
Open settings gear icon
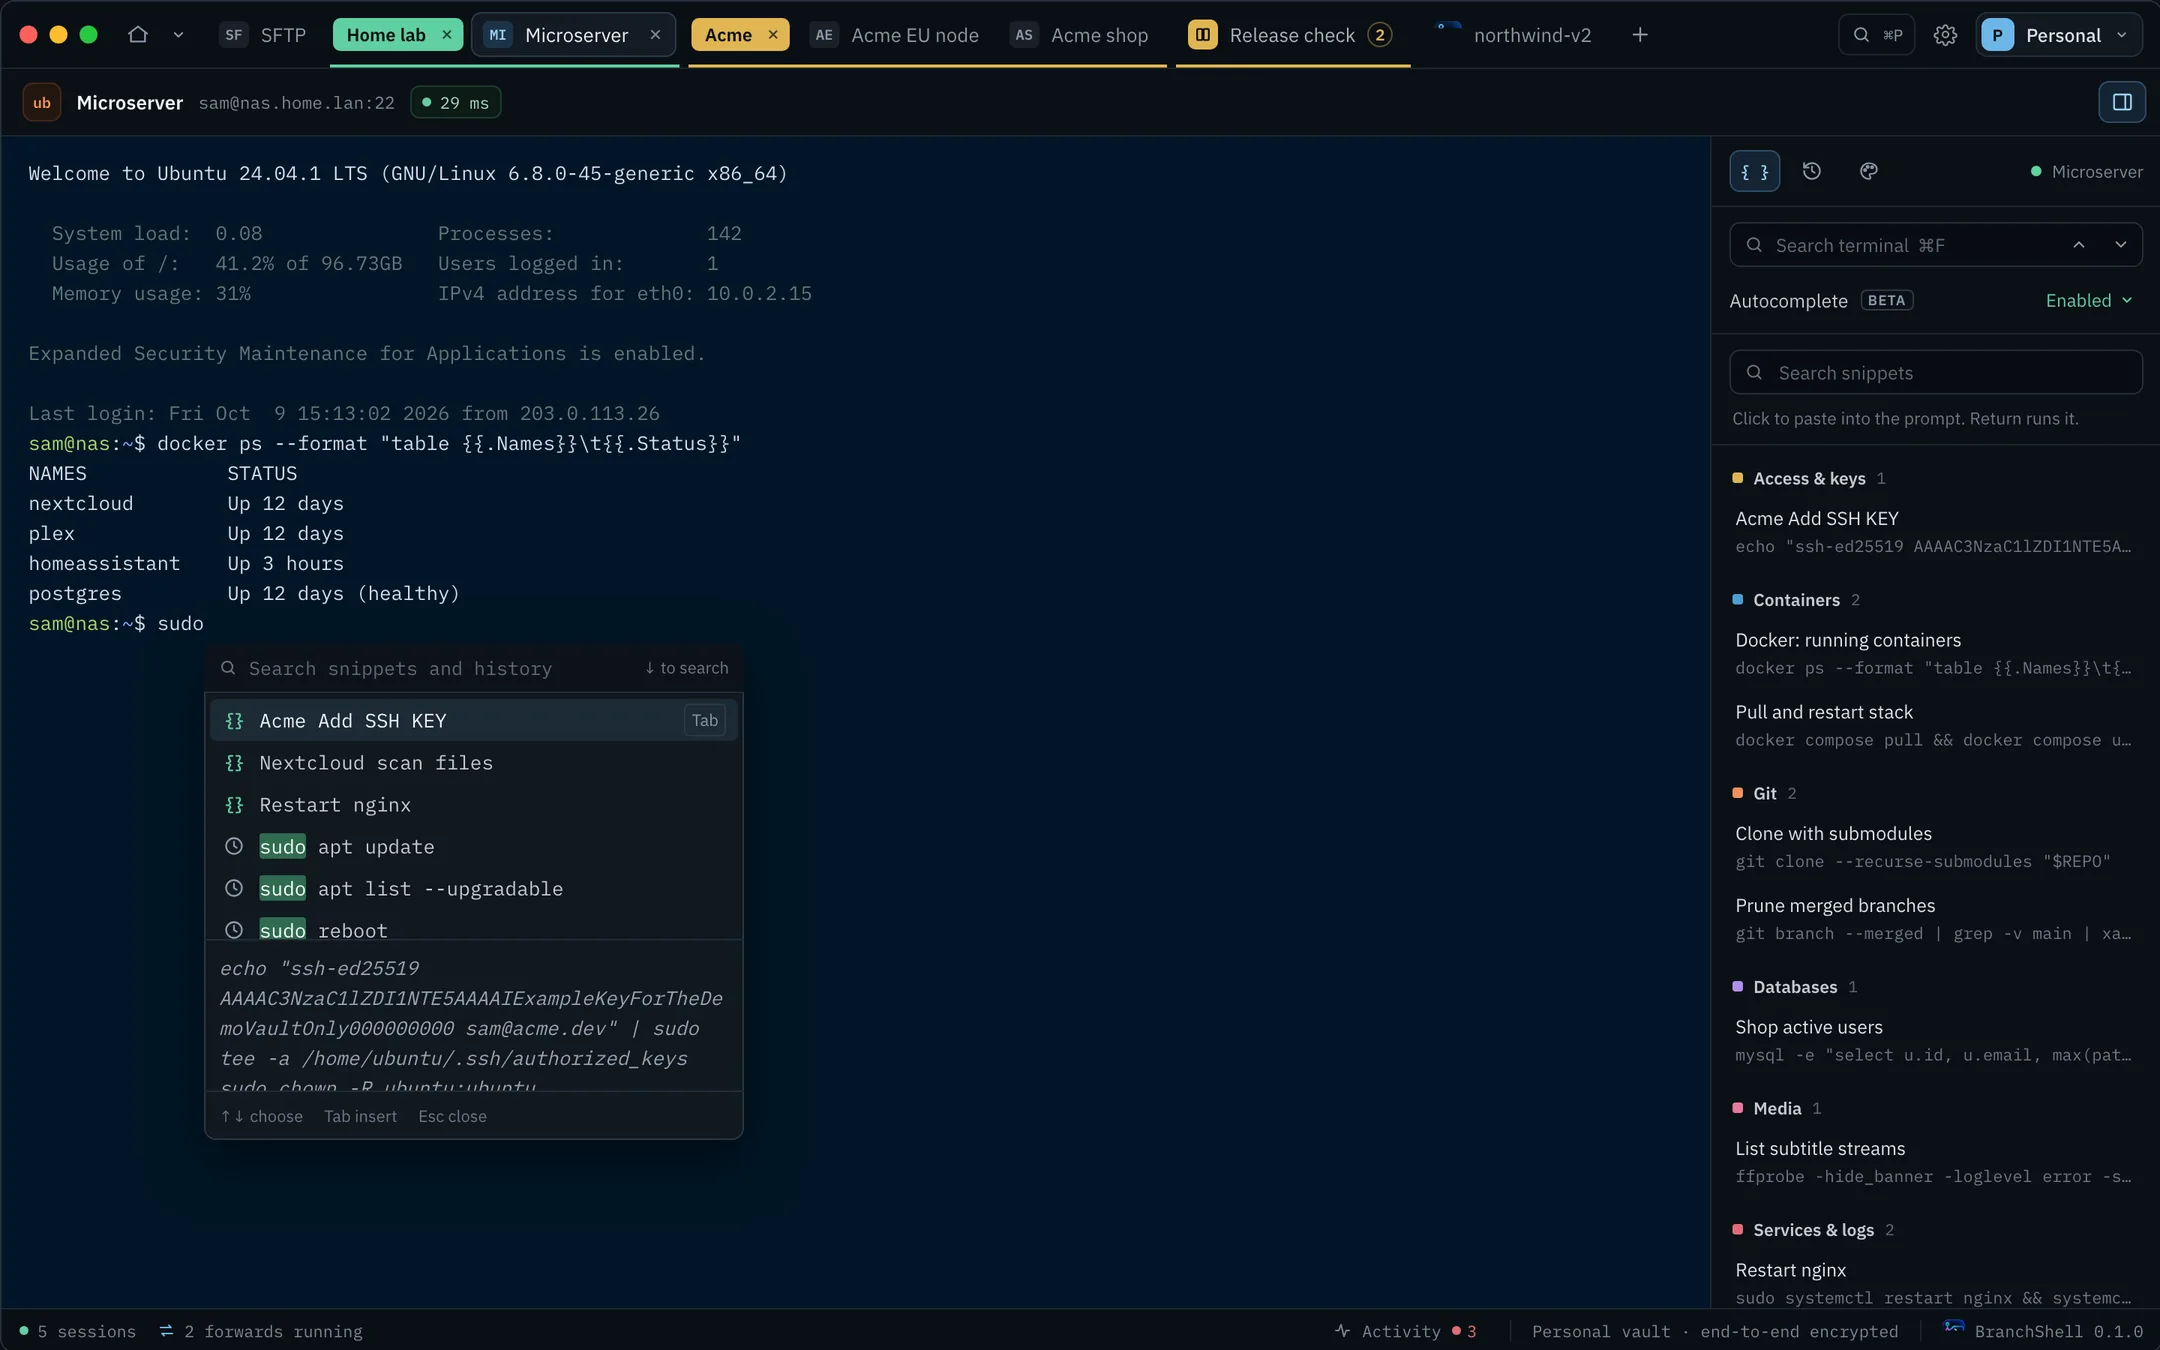1945,35
